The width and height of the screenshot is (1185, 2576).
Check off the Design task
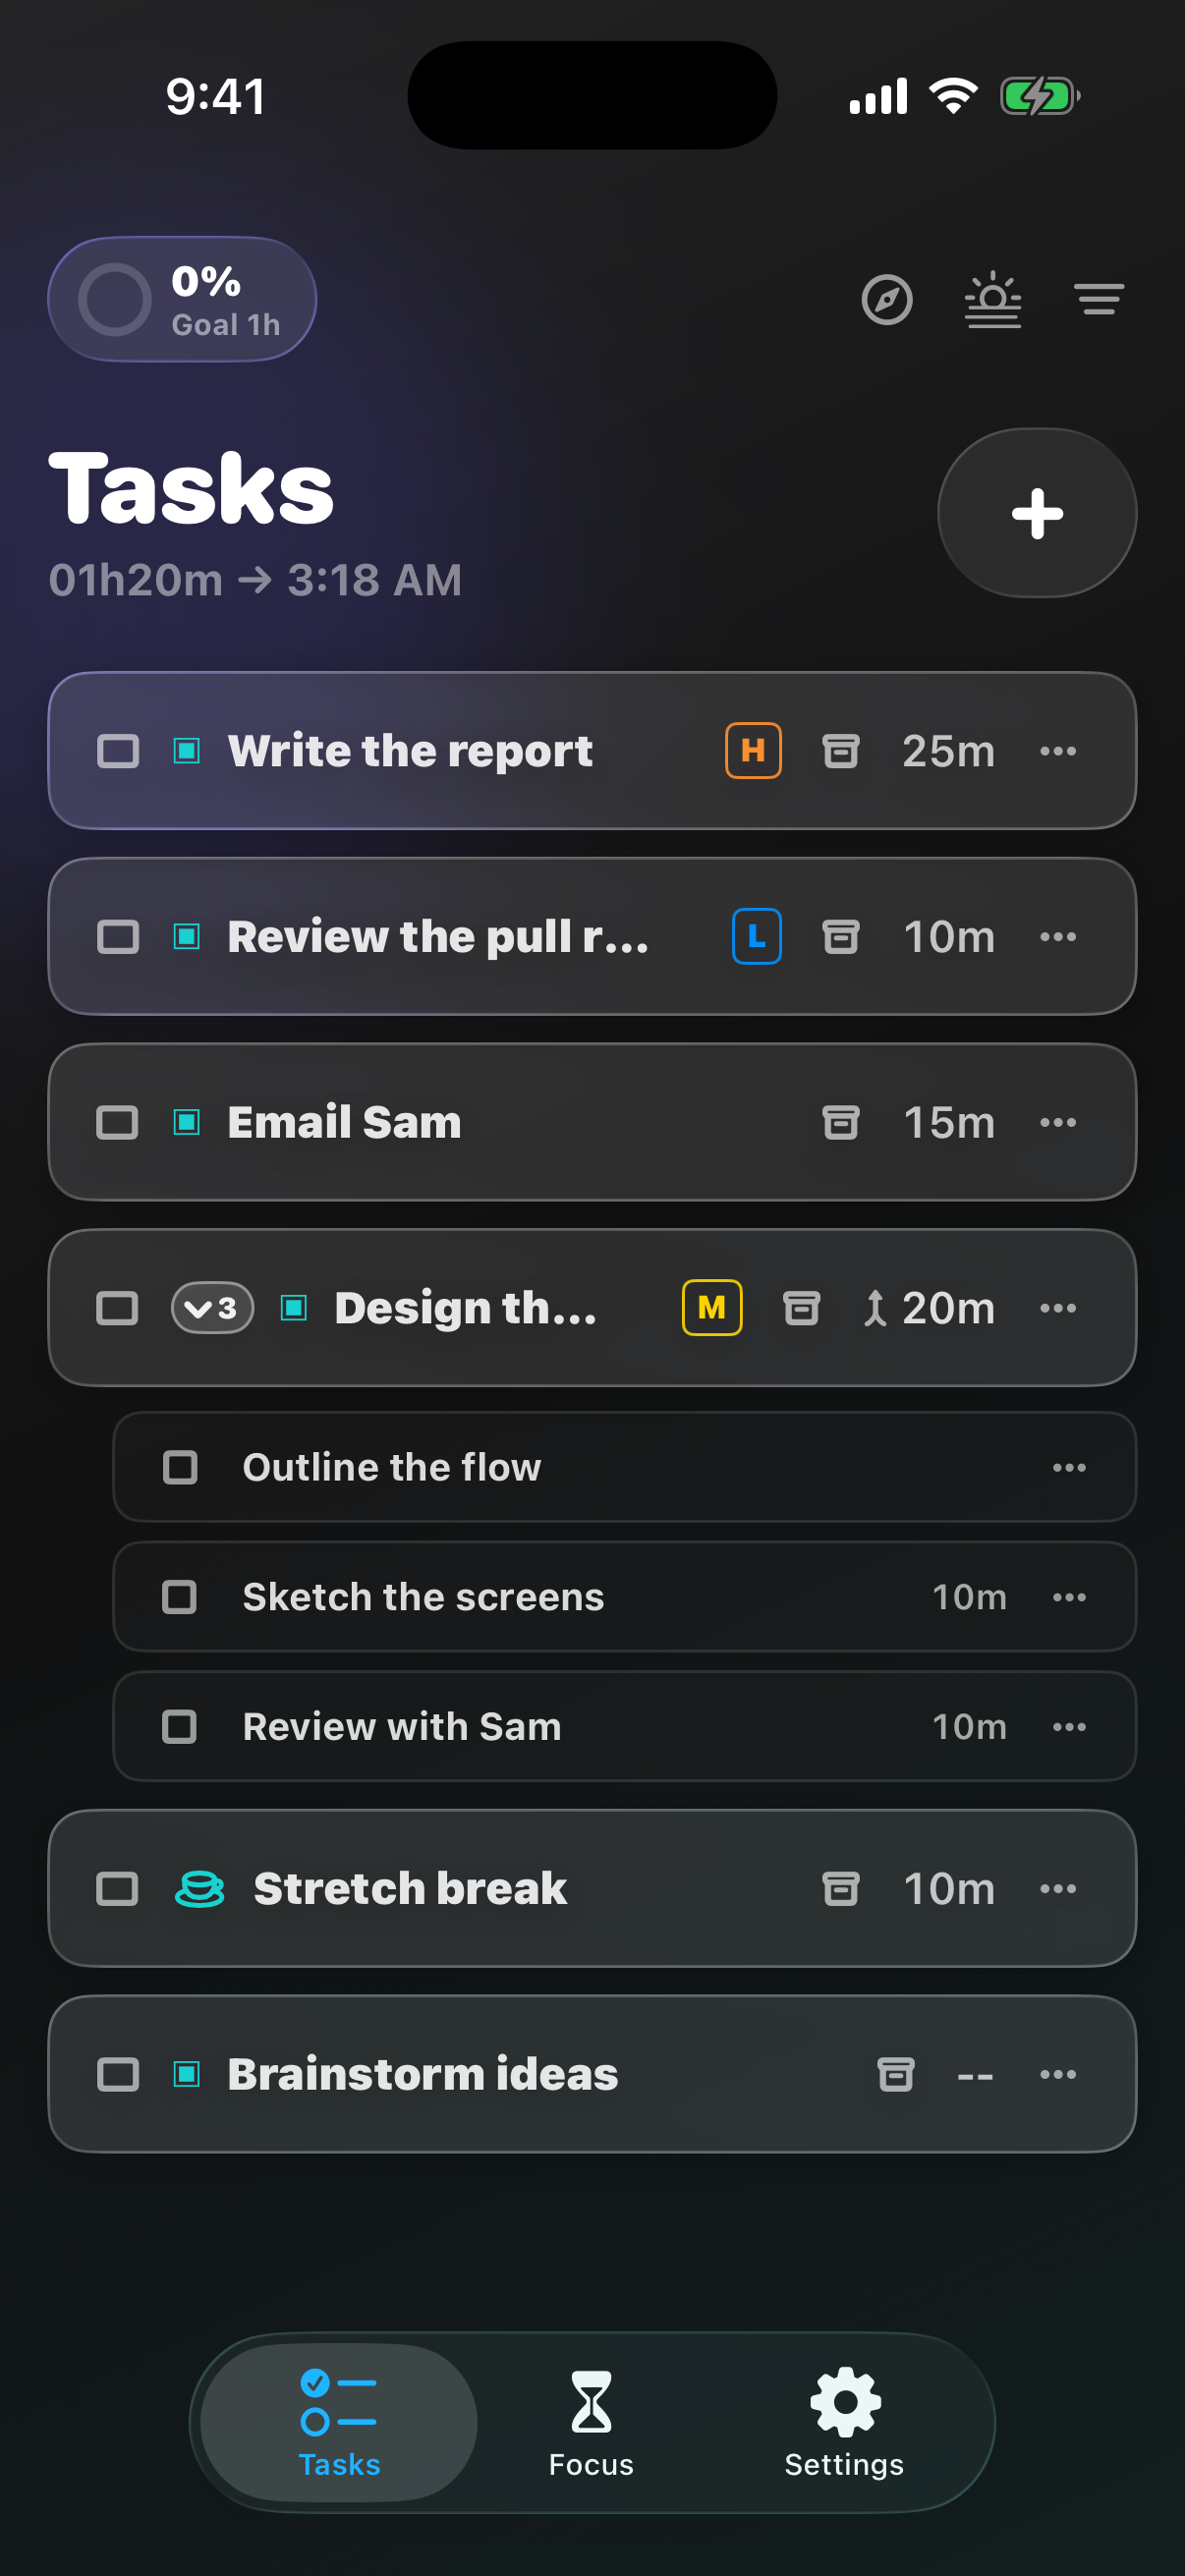(117, 1308)
